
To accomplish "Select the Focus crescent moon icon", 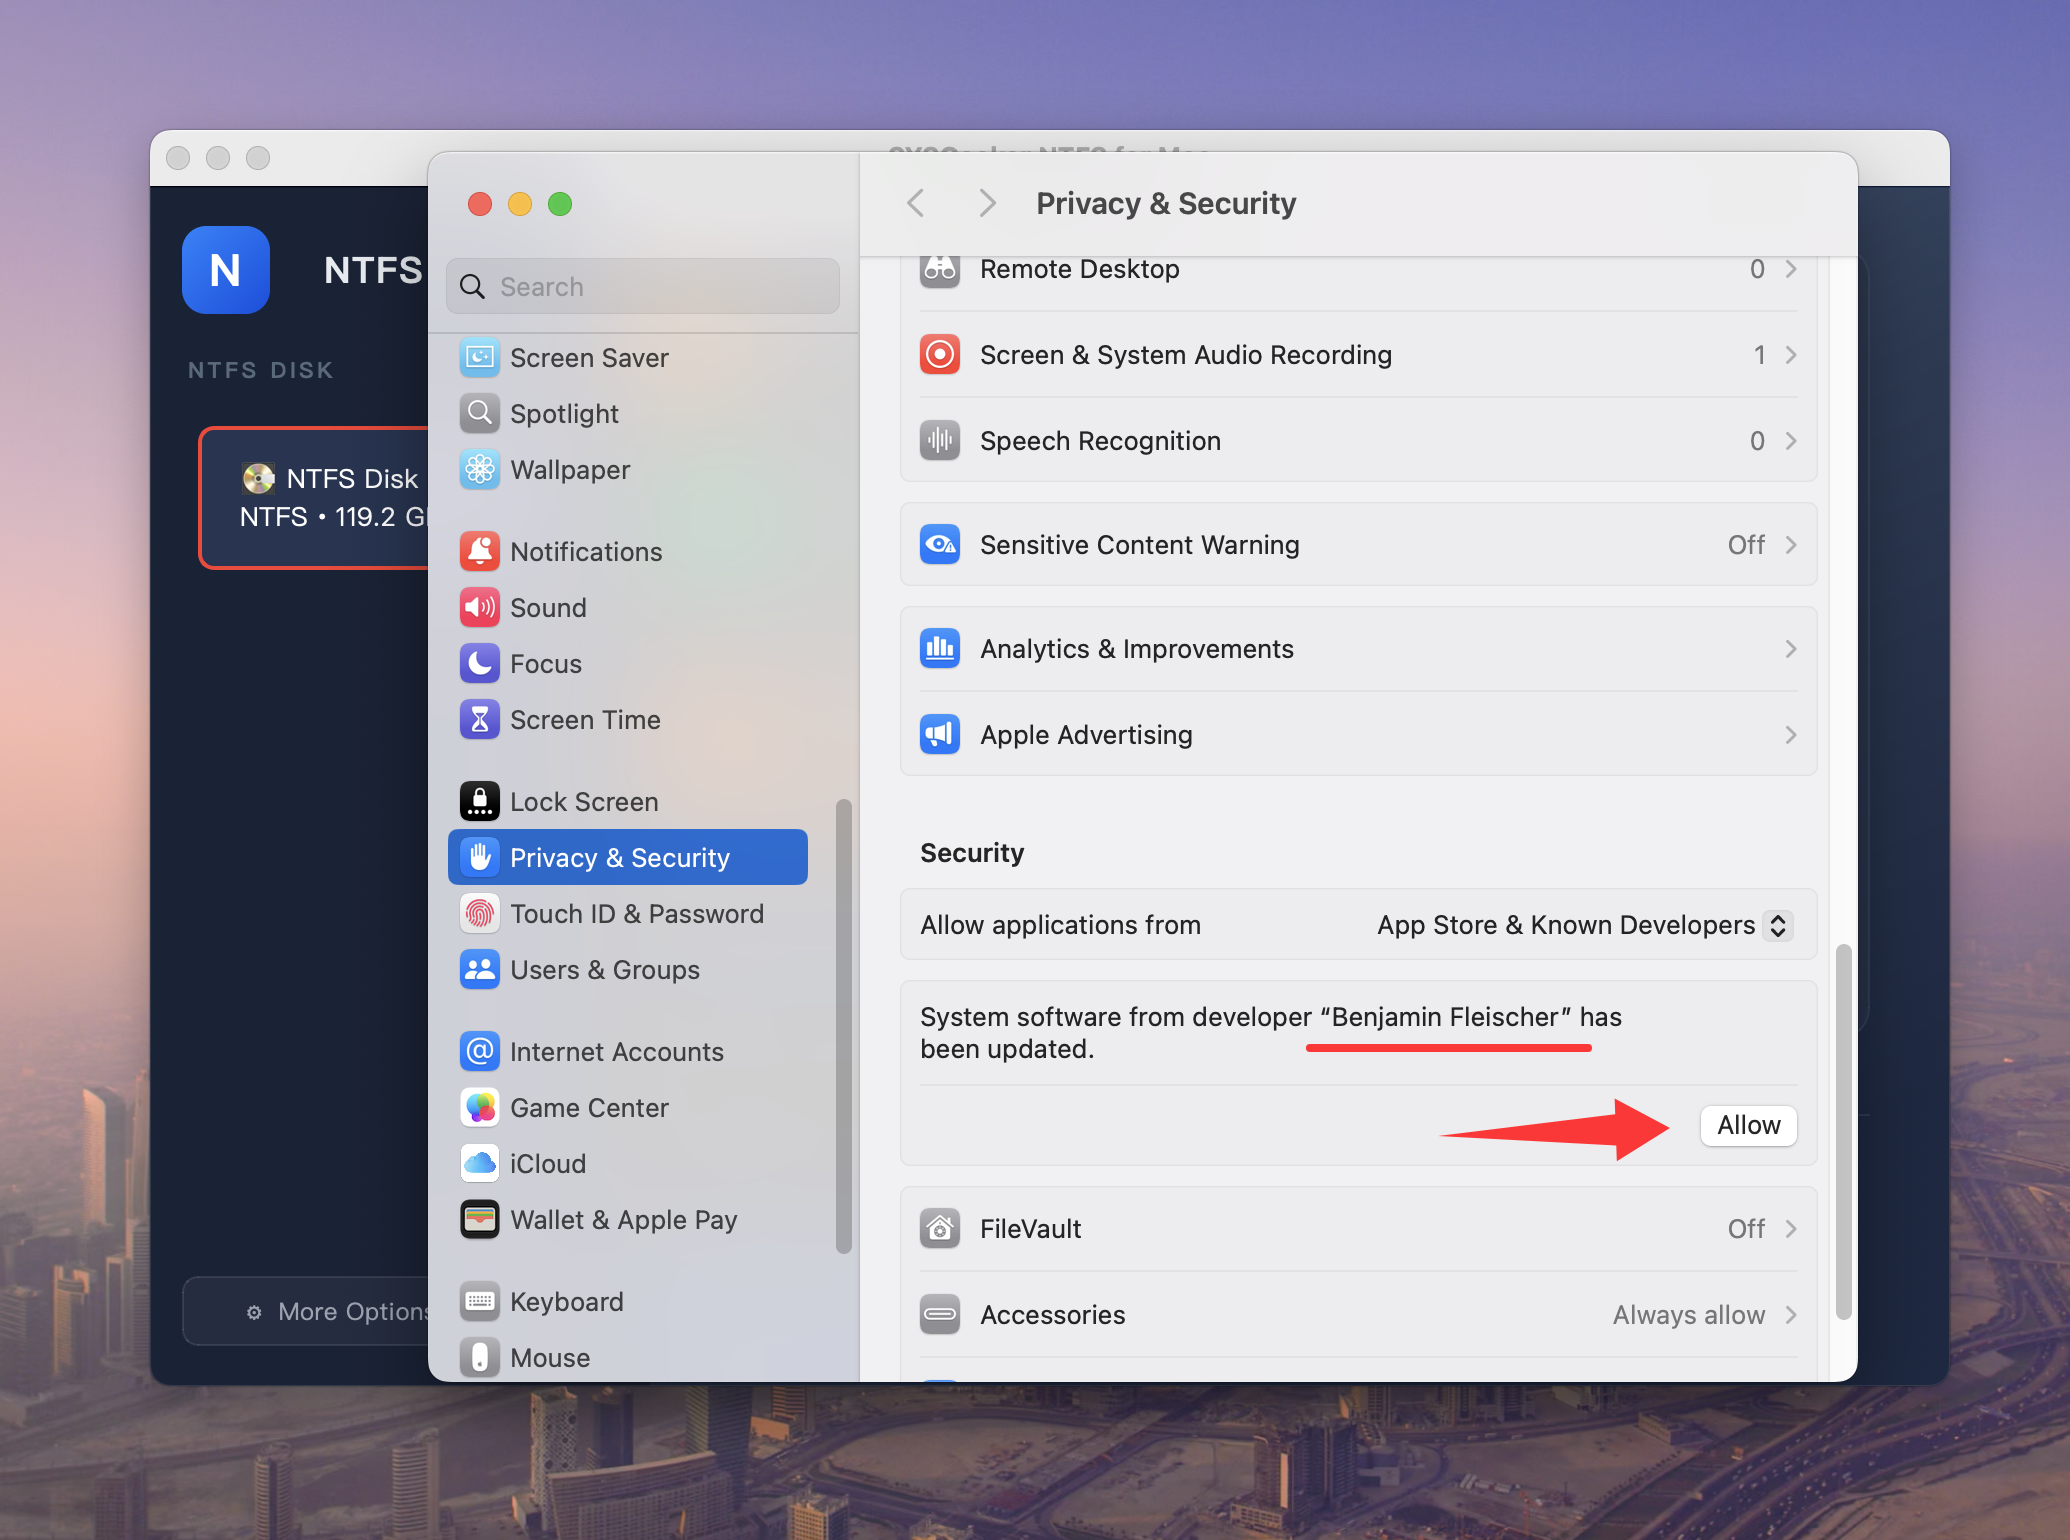I will point(480,663).
